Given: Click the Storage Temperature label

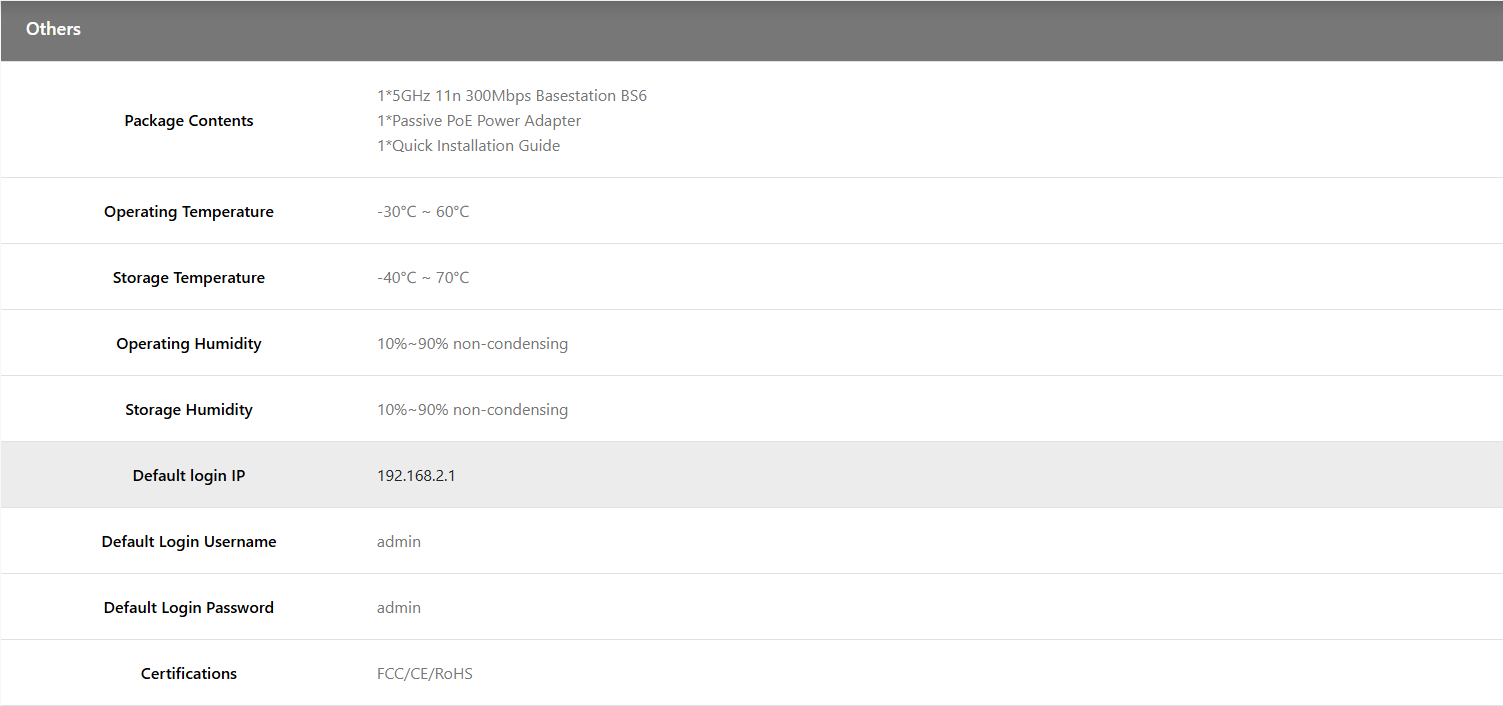Looking at the screenshot, I should point(189,278).
